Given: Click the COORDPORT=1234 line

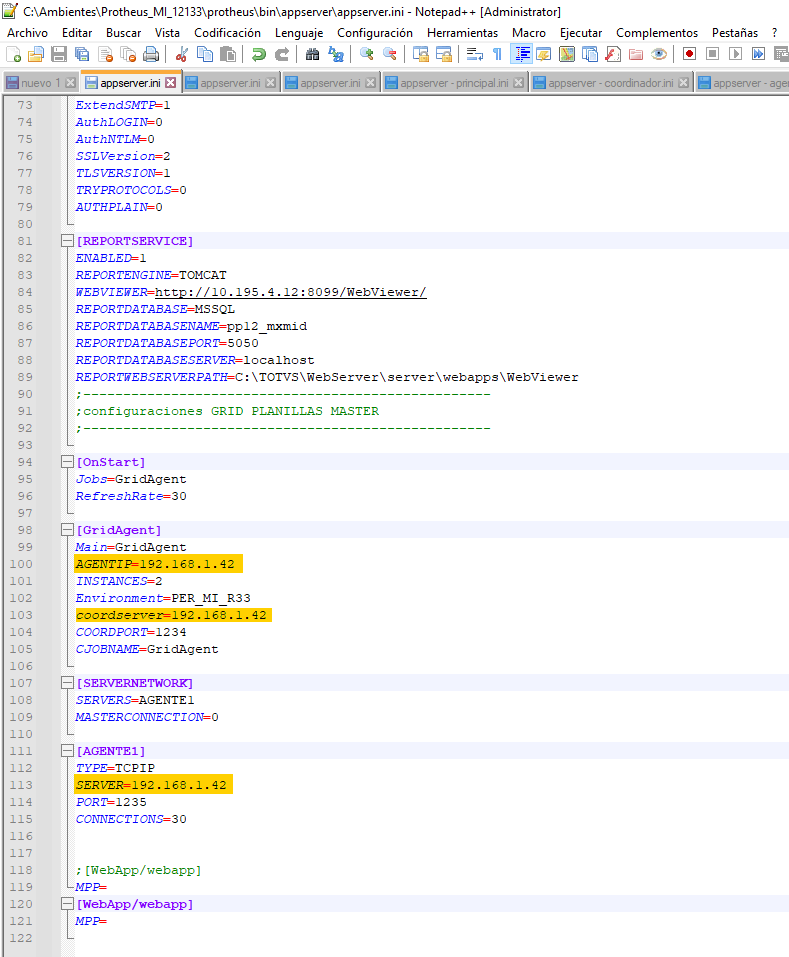Looking at the screenshot, I should pyautogui.click(x=131, y=632).
